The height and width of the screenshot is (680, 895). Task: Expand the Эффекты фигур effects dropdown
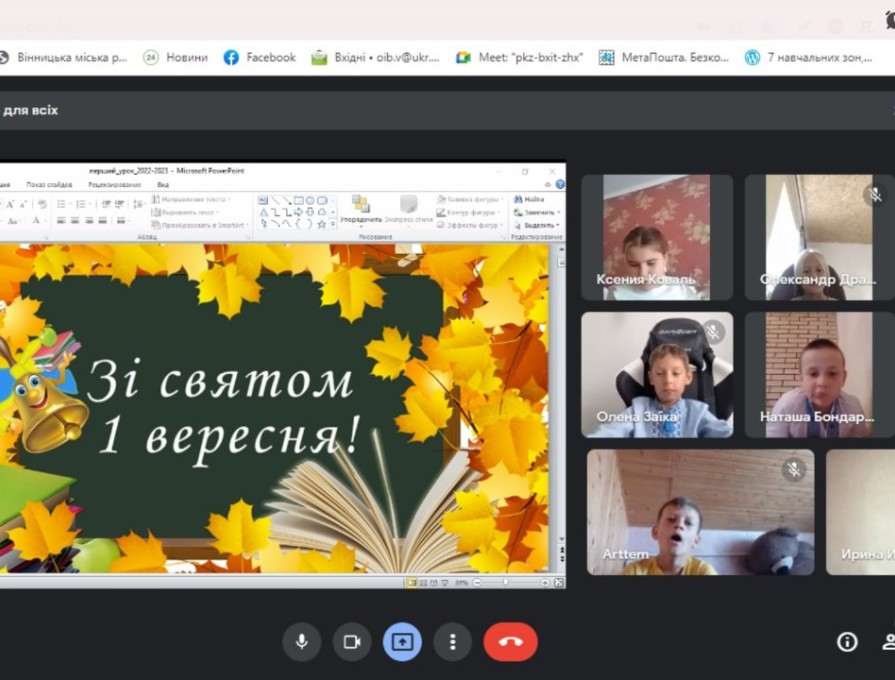466,226
